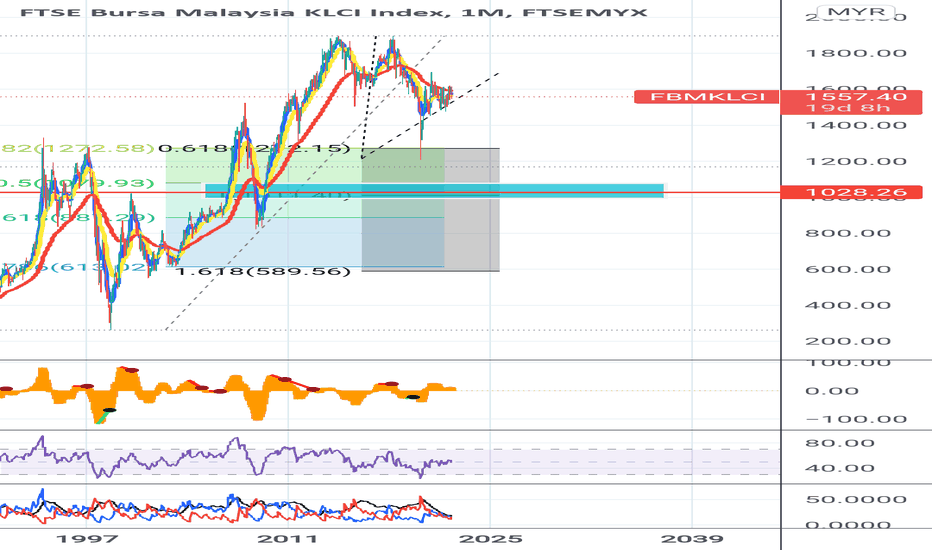This screenshot has width=932, height=550.
Task: Click the FBMKLCI symbol label
Action: 706,97
